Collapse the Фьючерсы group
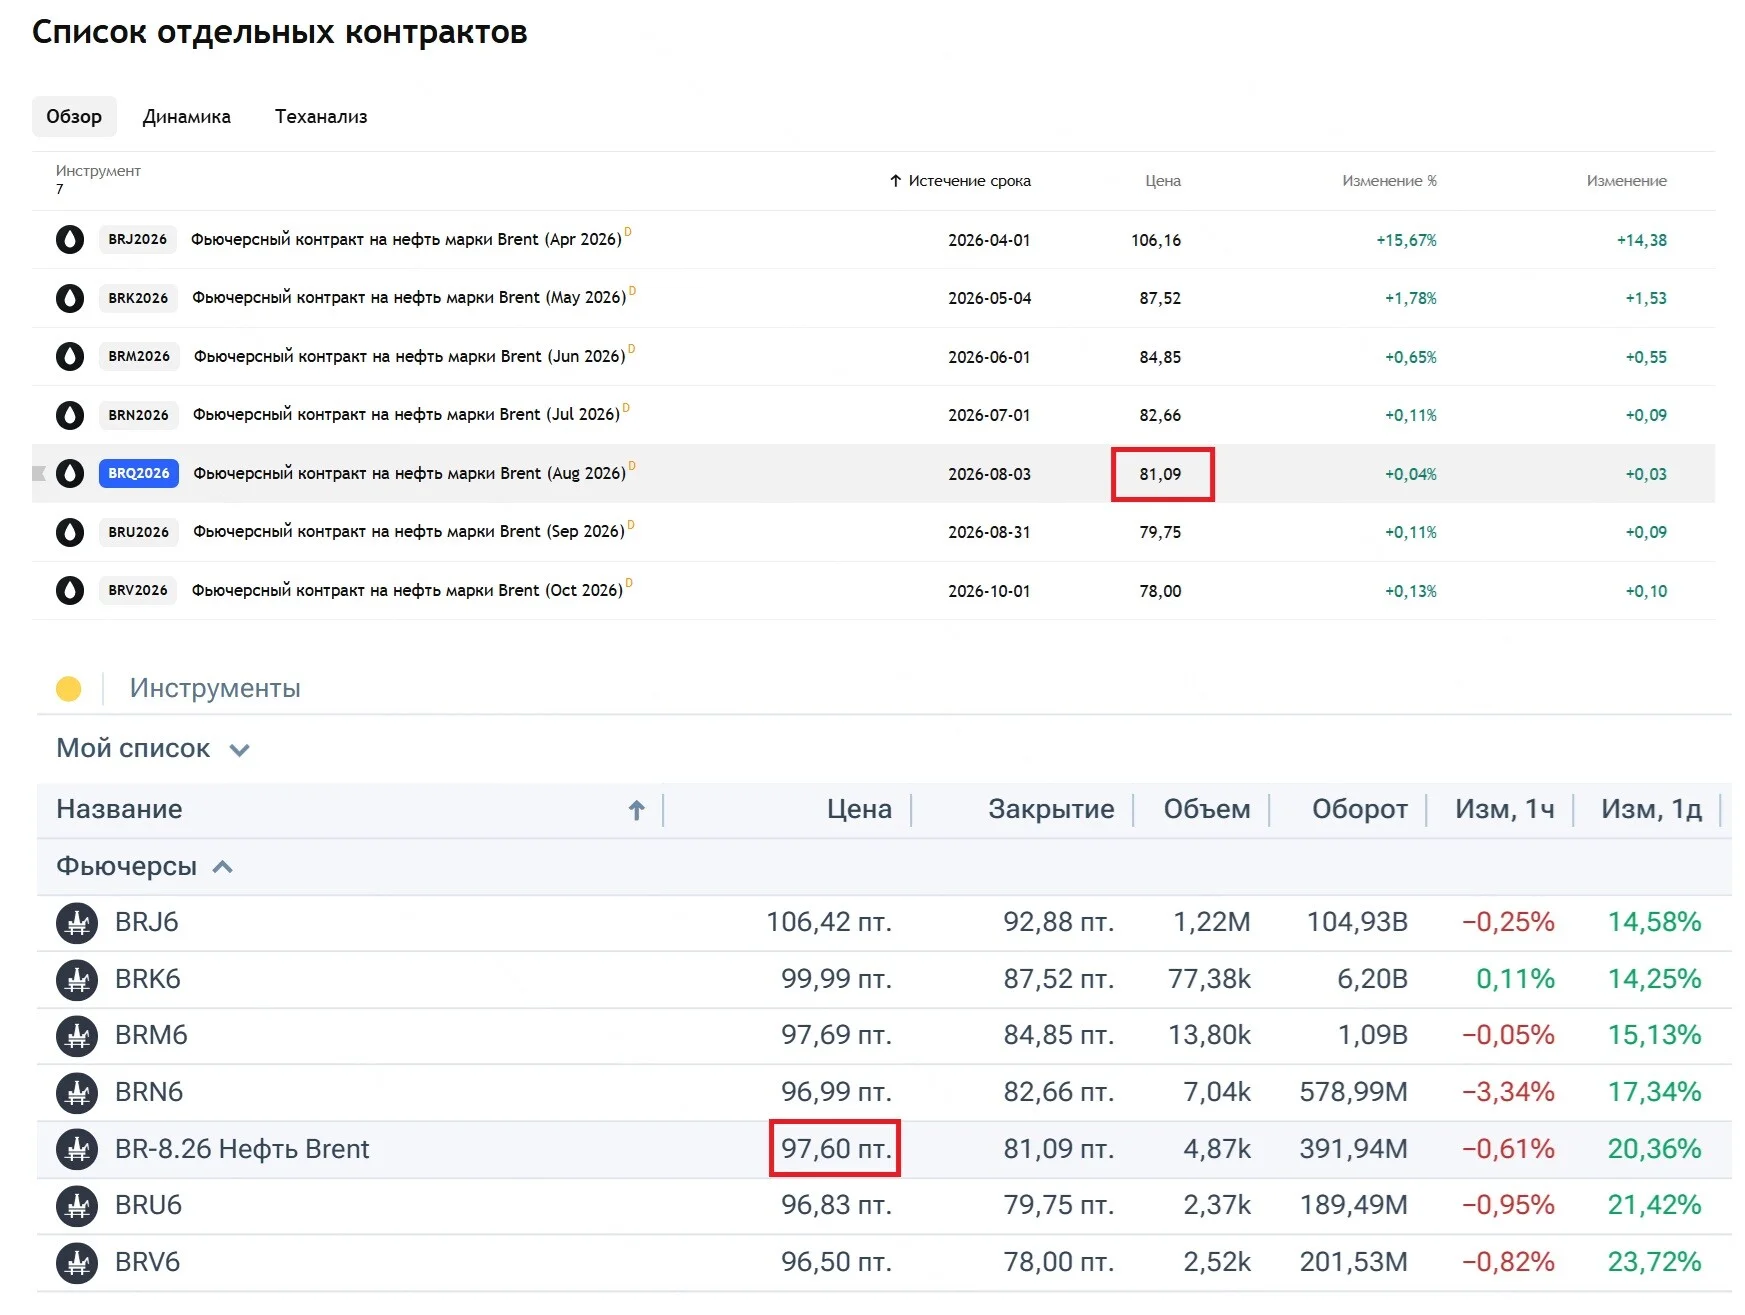 (145, 867)
